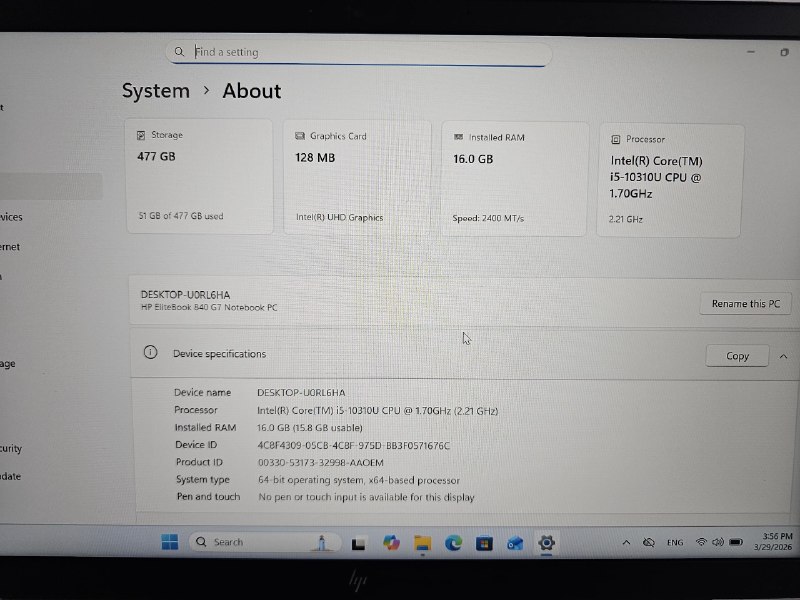The width and height of the screenshot is (800, 600).
Task: Open Wi-Fi network quick settings
Action: coord(702,542)
